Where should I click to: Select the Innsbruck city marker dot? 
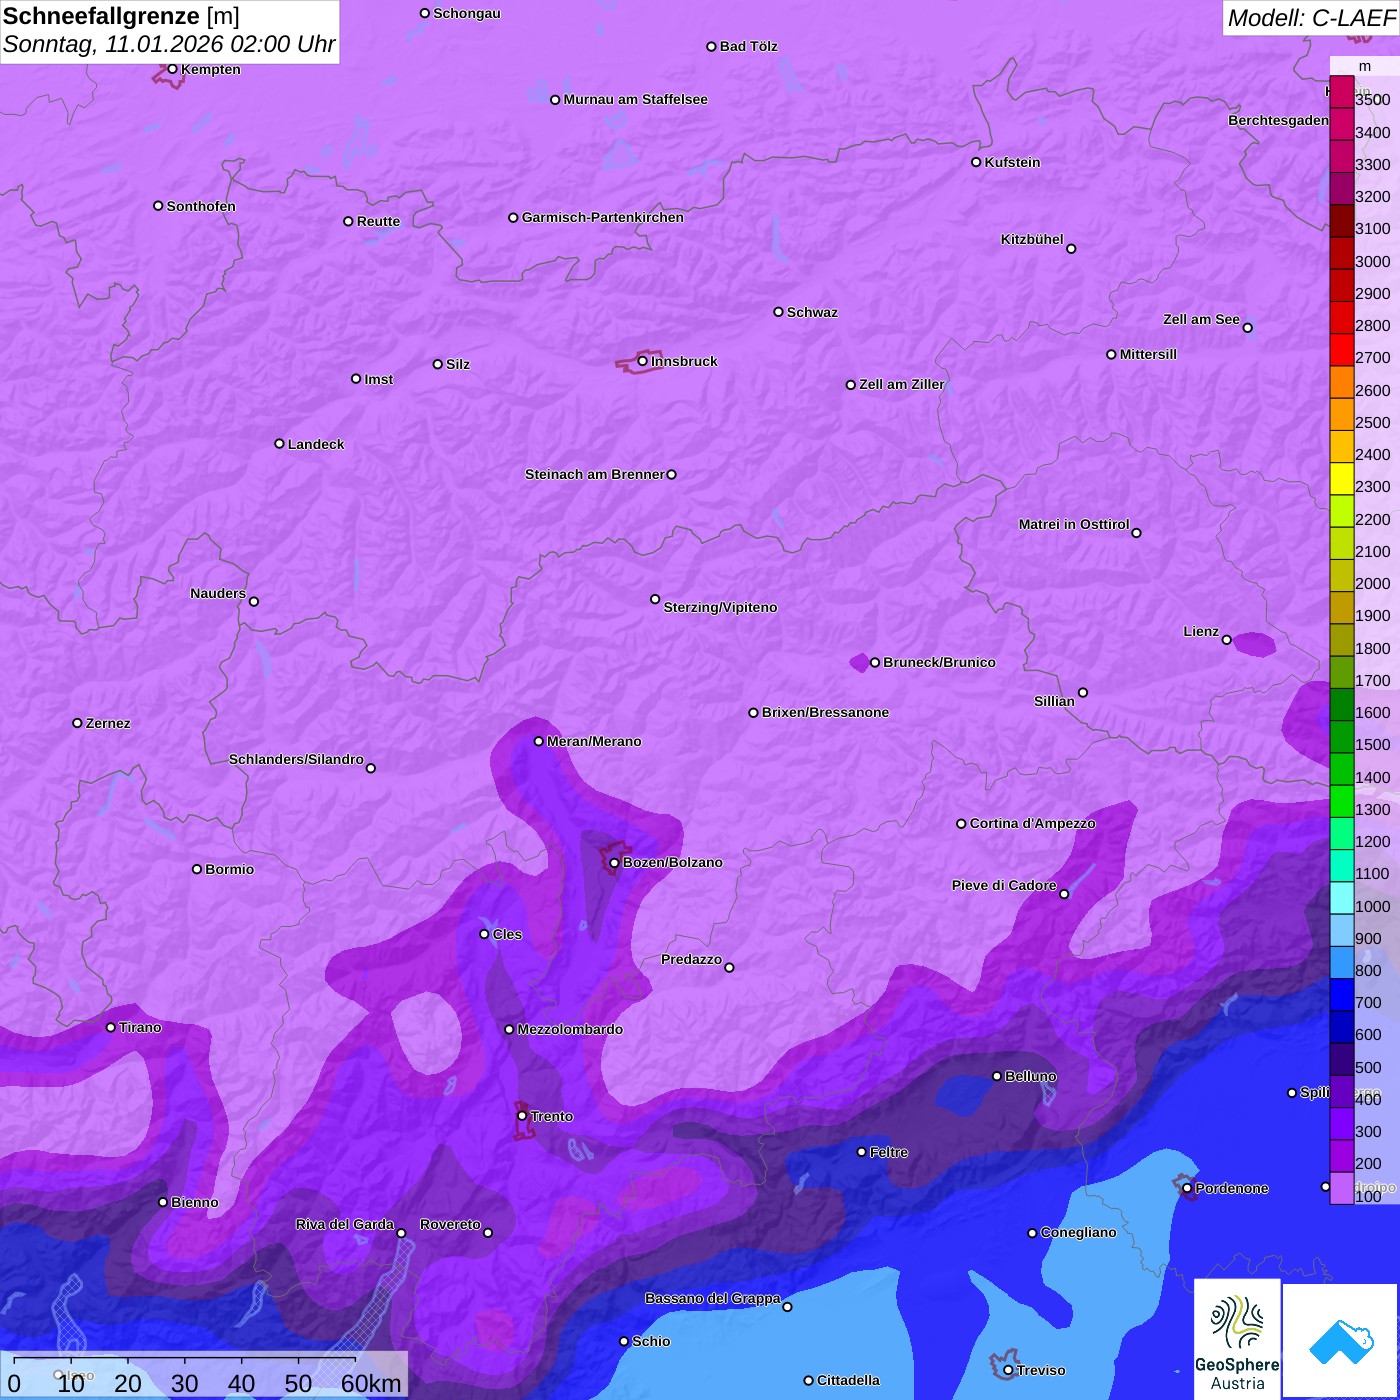click(x=643, y=361)
